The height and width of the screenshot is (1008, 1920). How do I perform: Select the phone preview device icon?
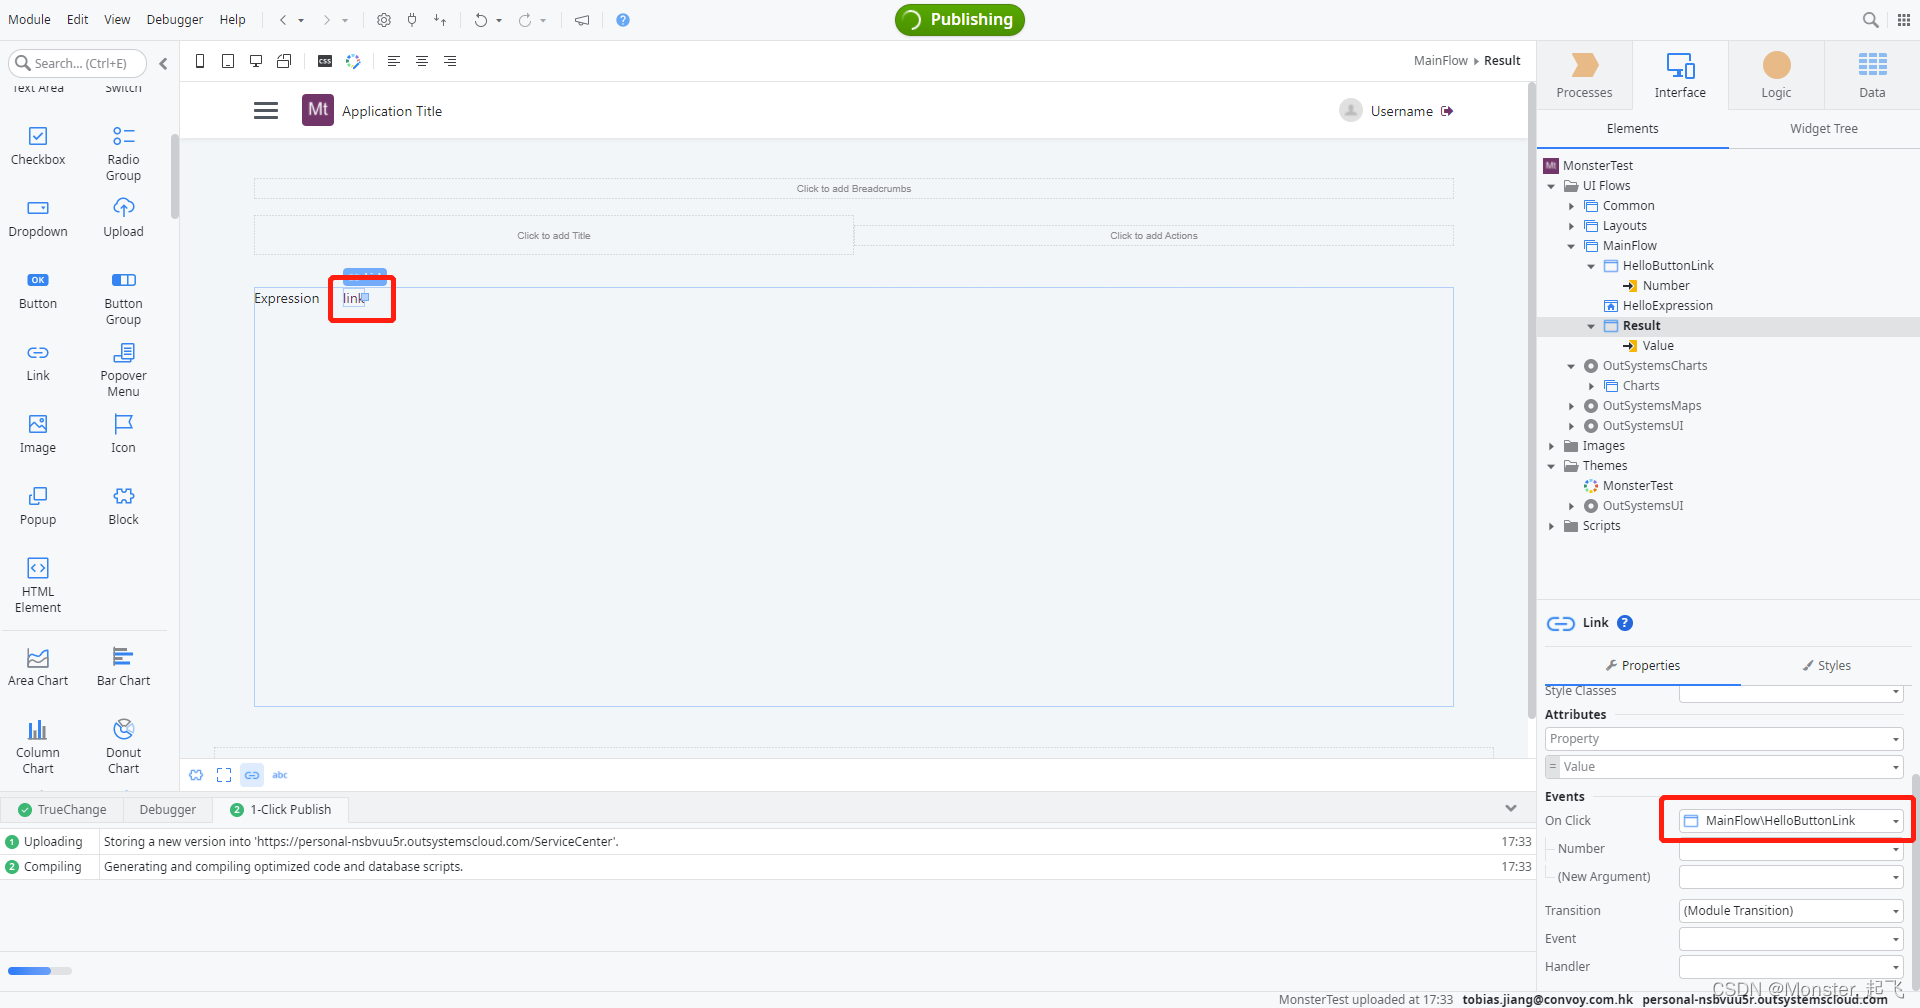pos(200,61)
